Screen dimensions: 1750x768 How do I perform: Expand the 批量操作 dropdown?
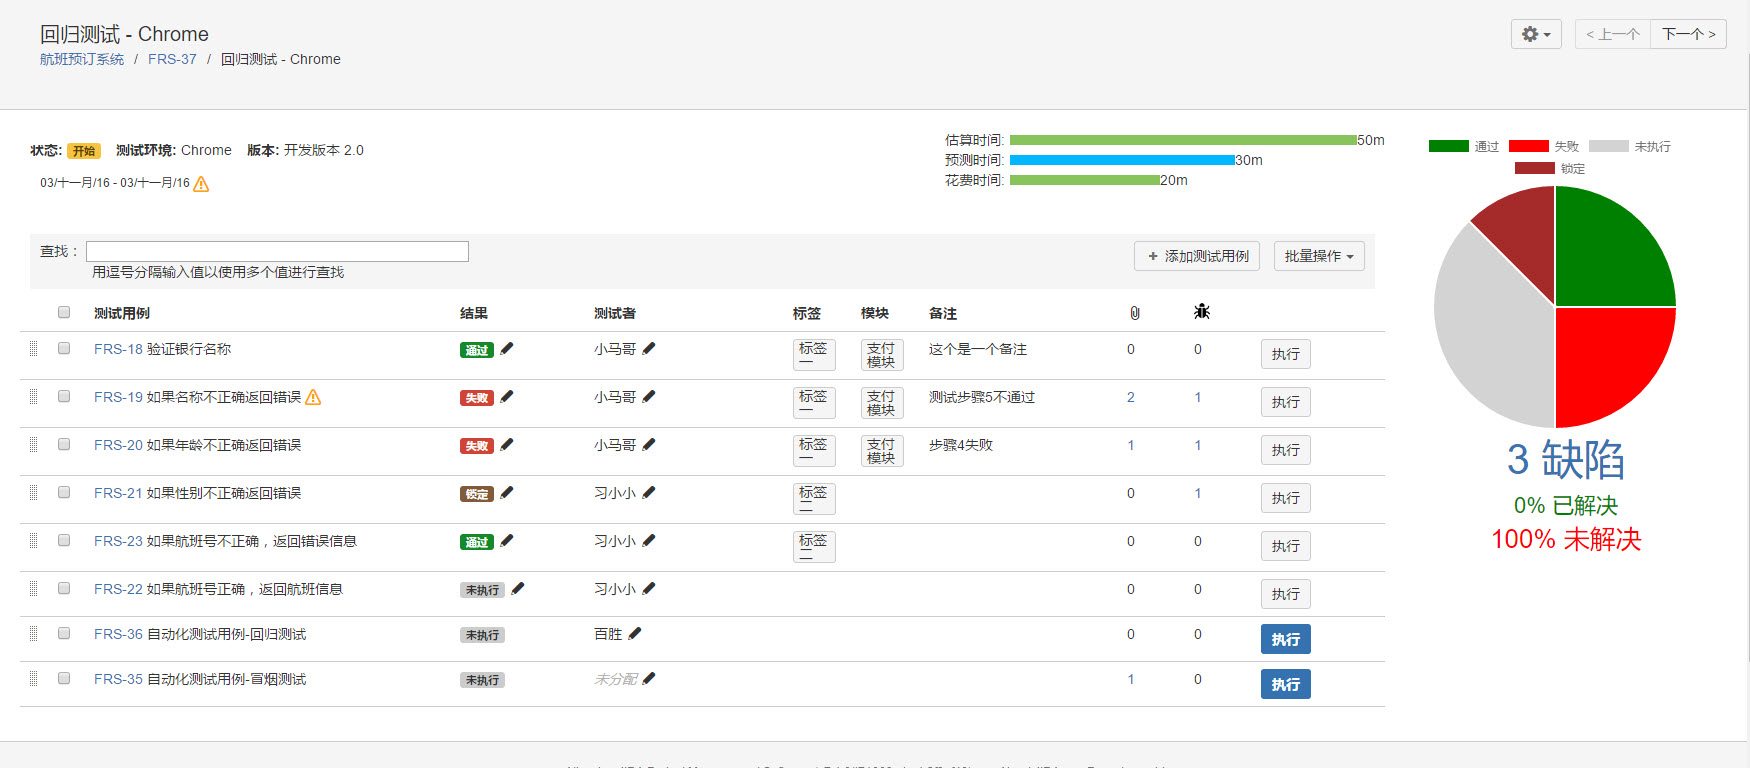(x=1319, y=256)
